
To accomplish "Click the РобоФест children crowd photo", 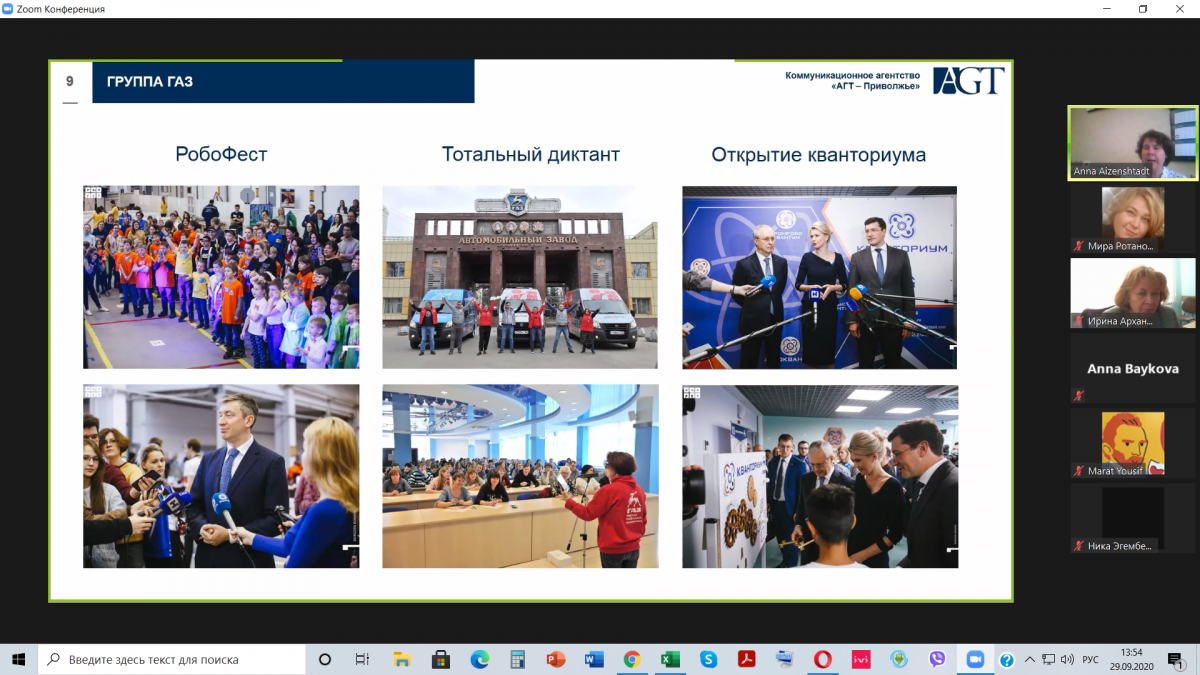I will (221, 277).
